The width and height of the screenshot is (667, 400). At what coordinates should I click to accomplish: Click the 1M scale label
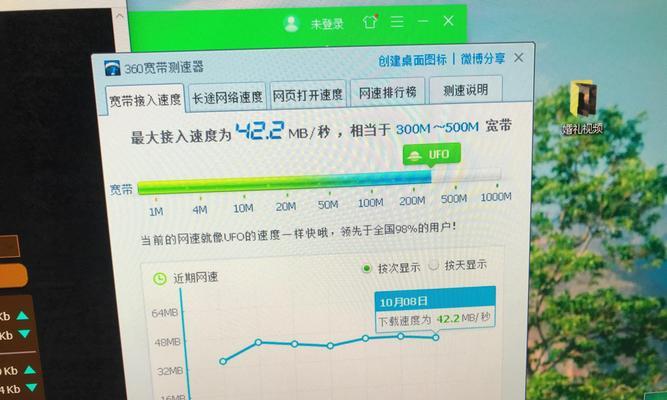click(x=156, y=211)
